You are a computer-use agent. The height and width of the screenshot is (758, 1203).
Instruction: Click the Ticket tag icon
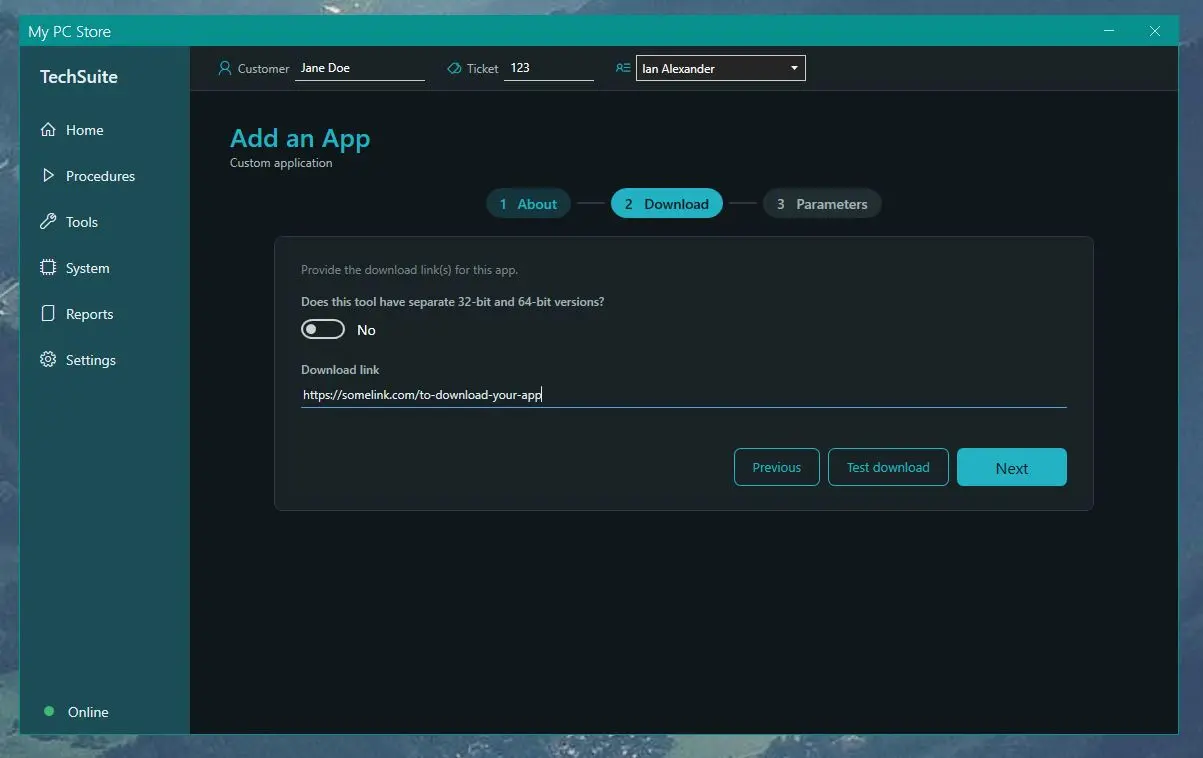(x=454, y=69)
